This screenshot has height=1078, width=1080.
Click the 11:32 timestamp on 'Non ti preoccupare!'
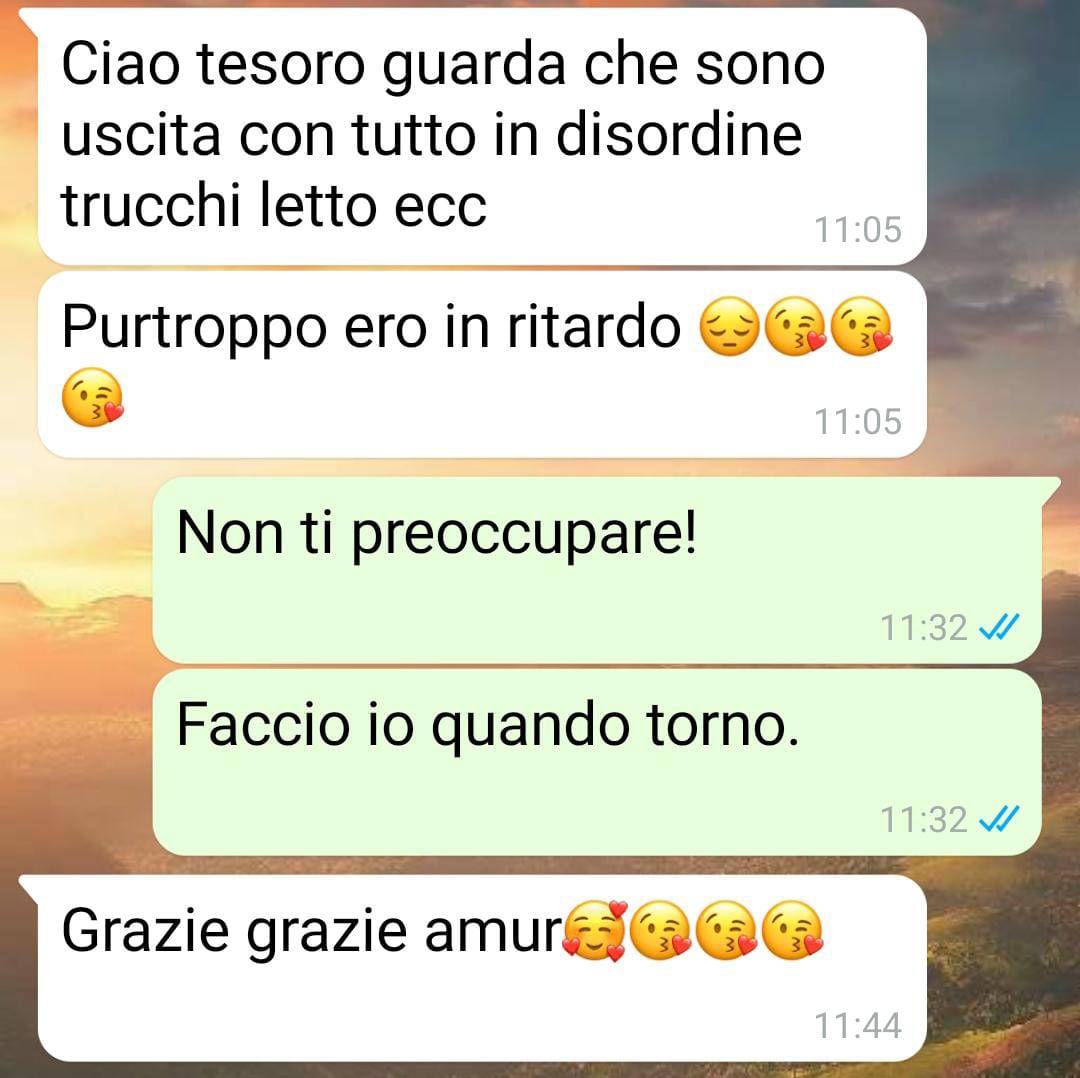click(924, 628)
